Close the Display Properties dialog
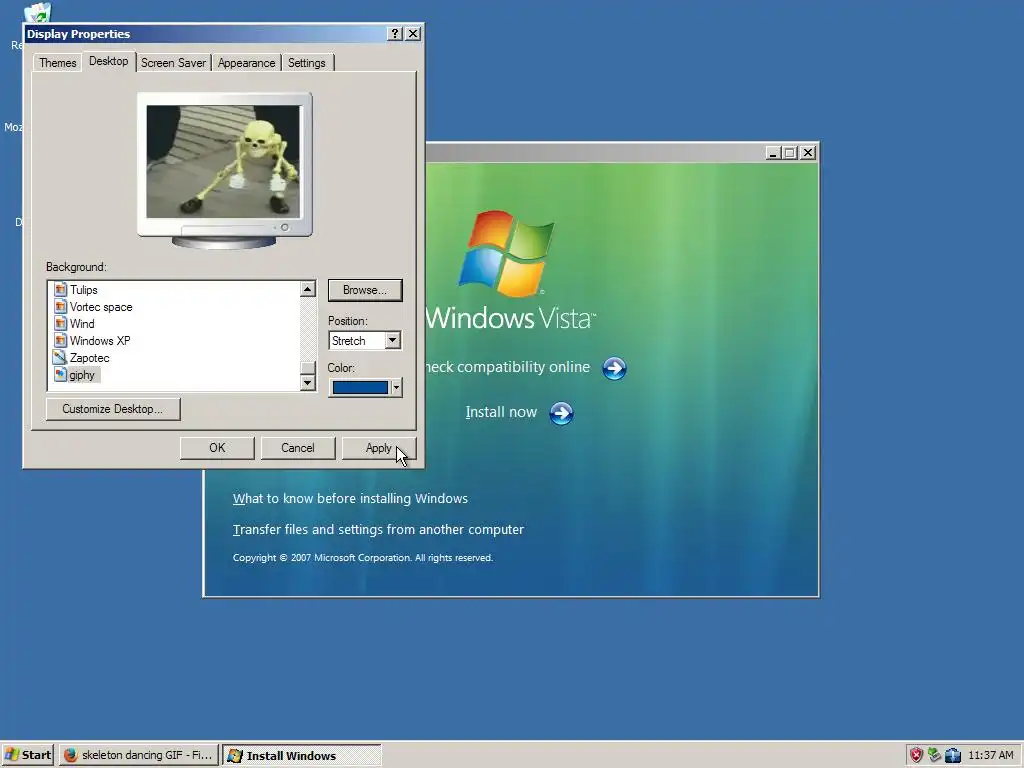Viewport: 1024px width, 768px height. (413, 33)
